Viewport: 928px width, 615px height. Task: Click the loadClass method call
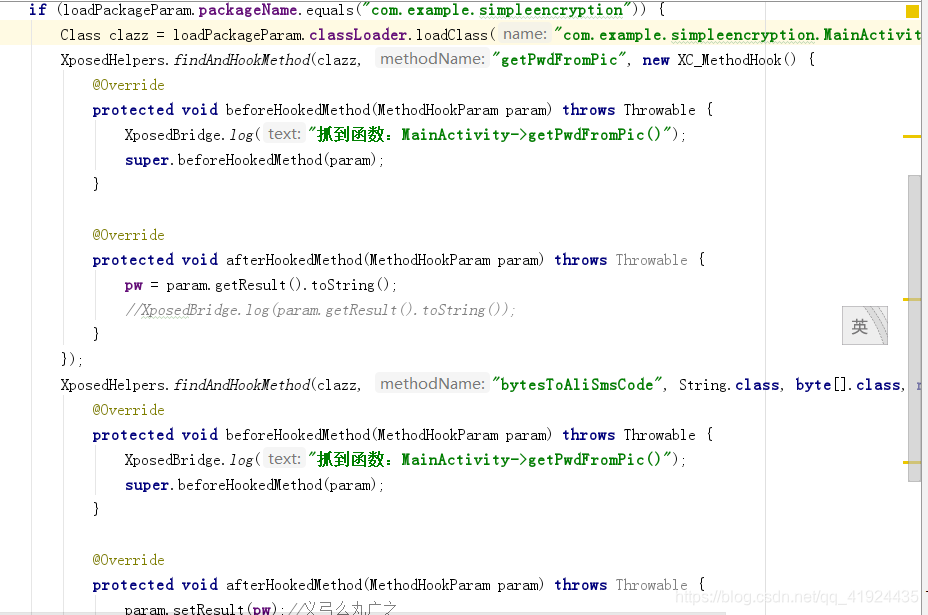pyautogui.click(x=452, y=35)
